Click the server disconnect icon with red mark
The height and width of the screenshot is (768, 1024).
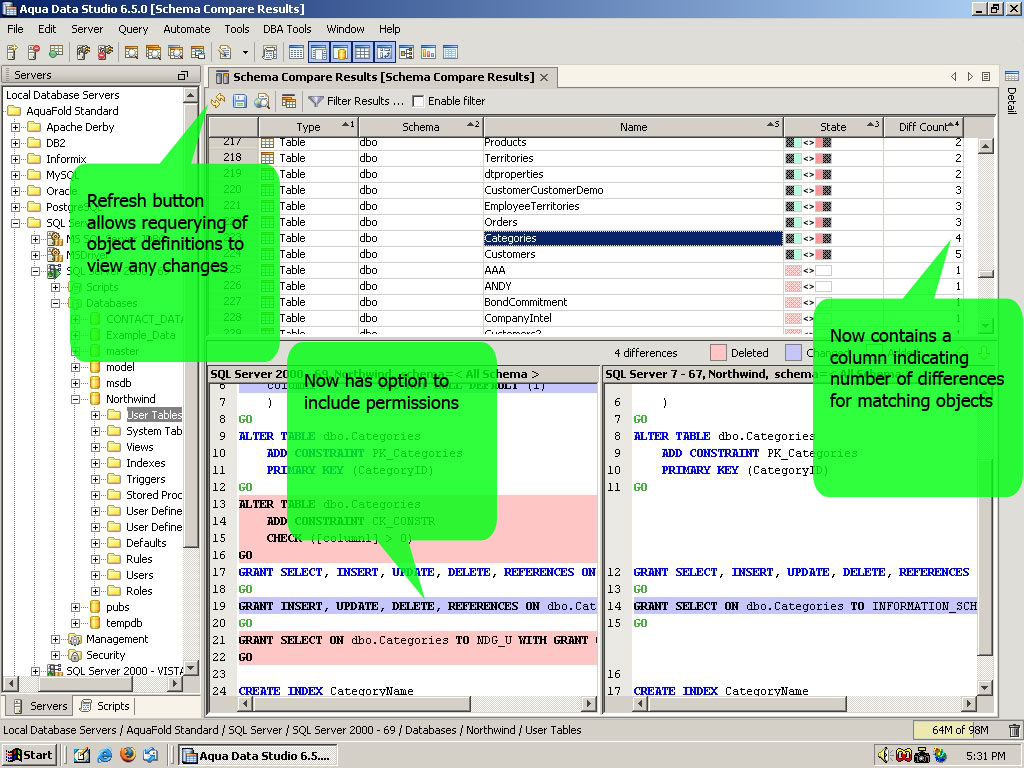coord(105,52)
